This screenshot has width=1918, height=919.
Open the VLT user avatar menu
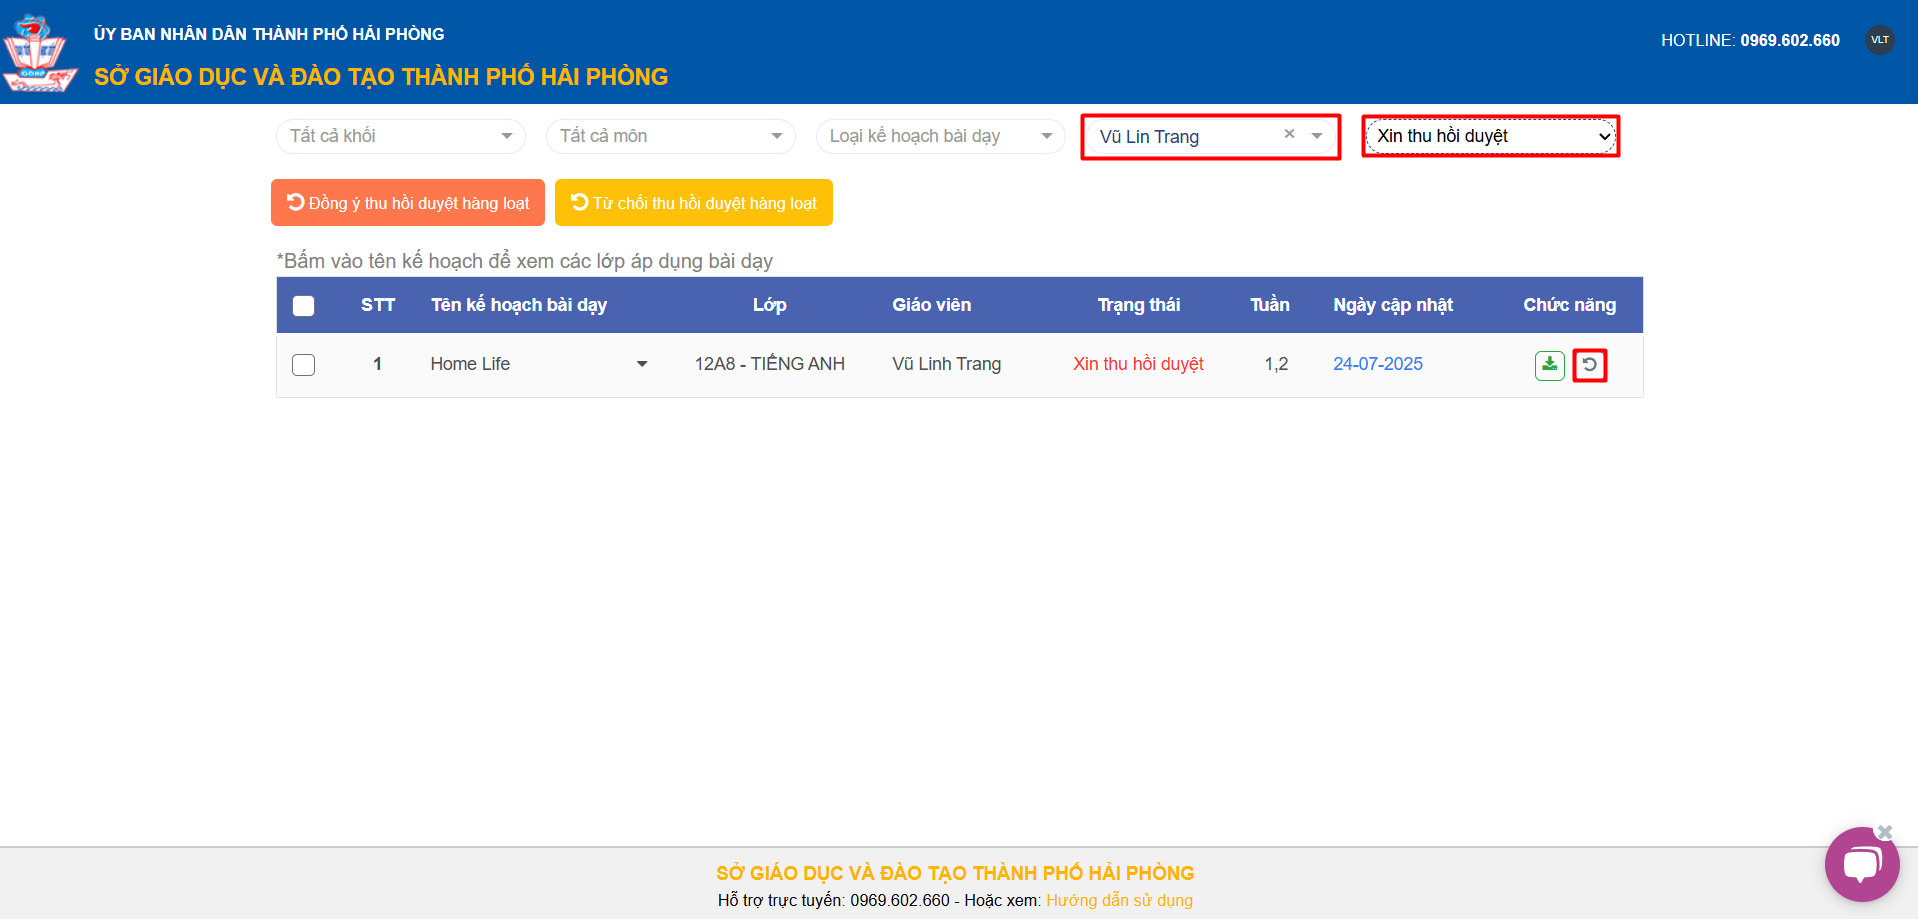coord(1879,40)
